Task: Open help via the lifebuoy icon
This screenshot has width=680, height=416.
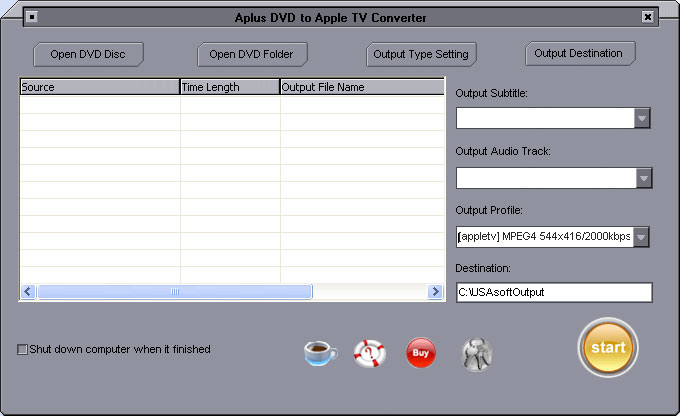Action: (369, 353)
